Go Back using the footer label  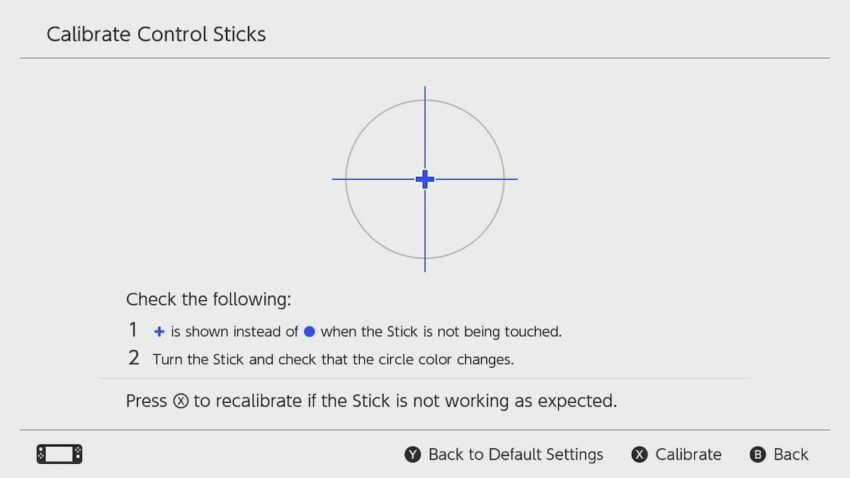[791, 454]
